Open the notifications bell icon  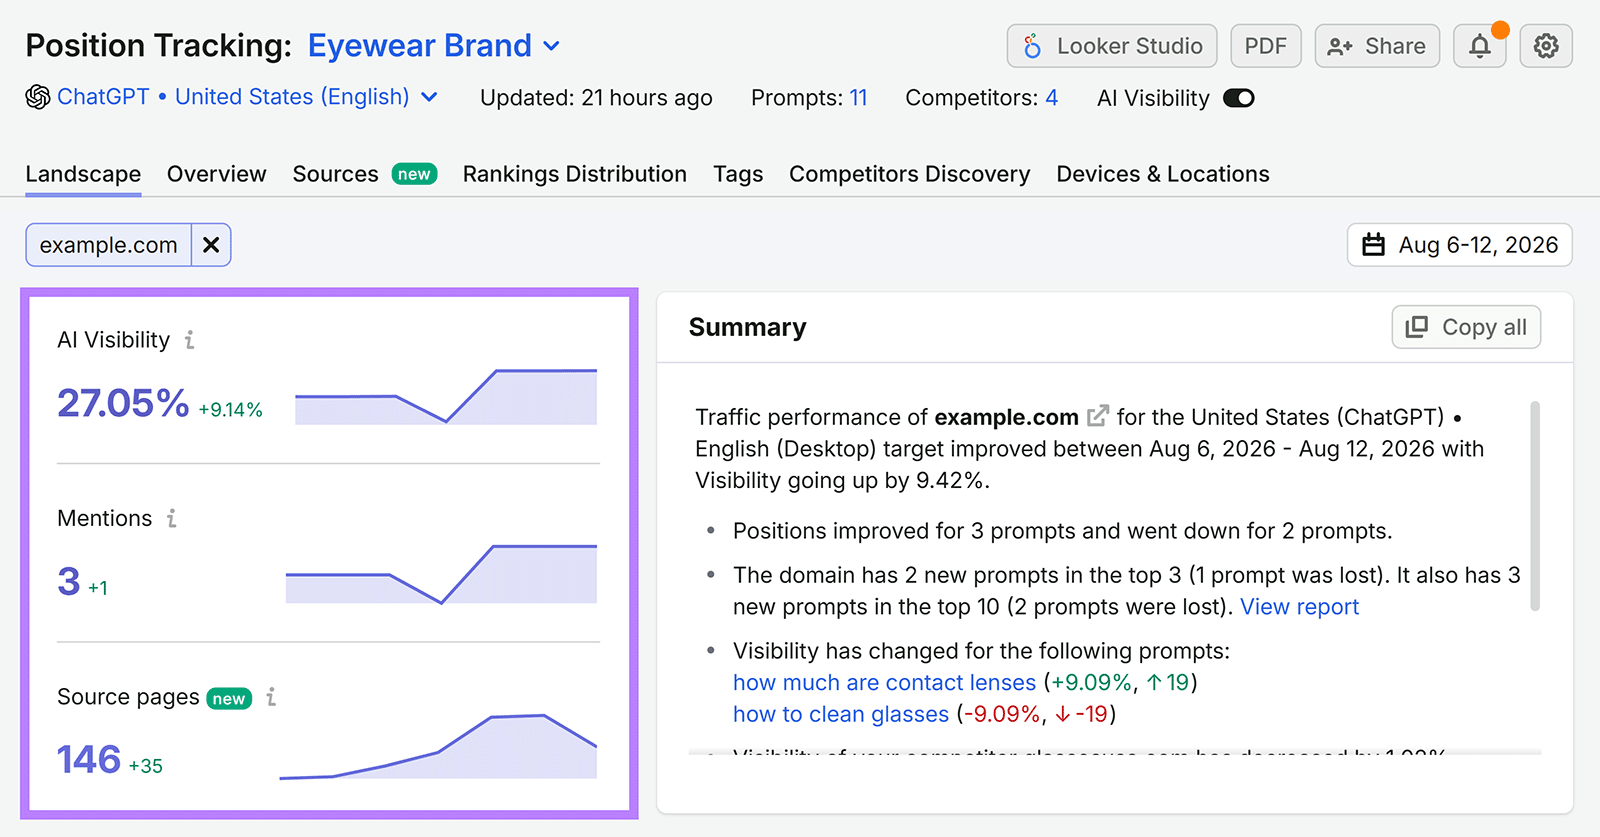coord(1479,46)
